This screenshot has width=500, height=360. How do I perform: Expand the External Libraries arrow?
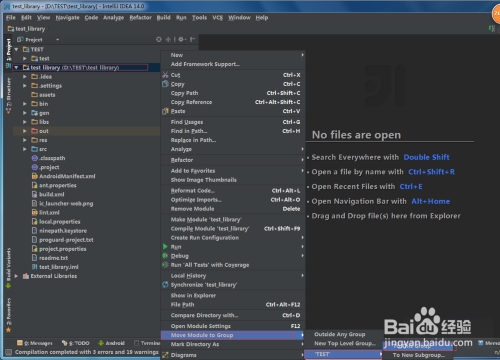point(16,276)
